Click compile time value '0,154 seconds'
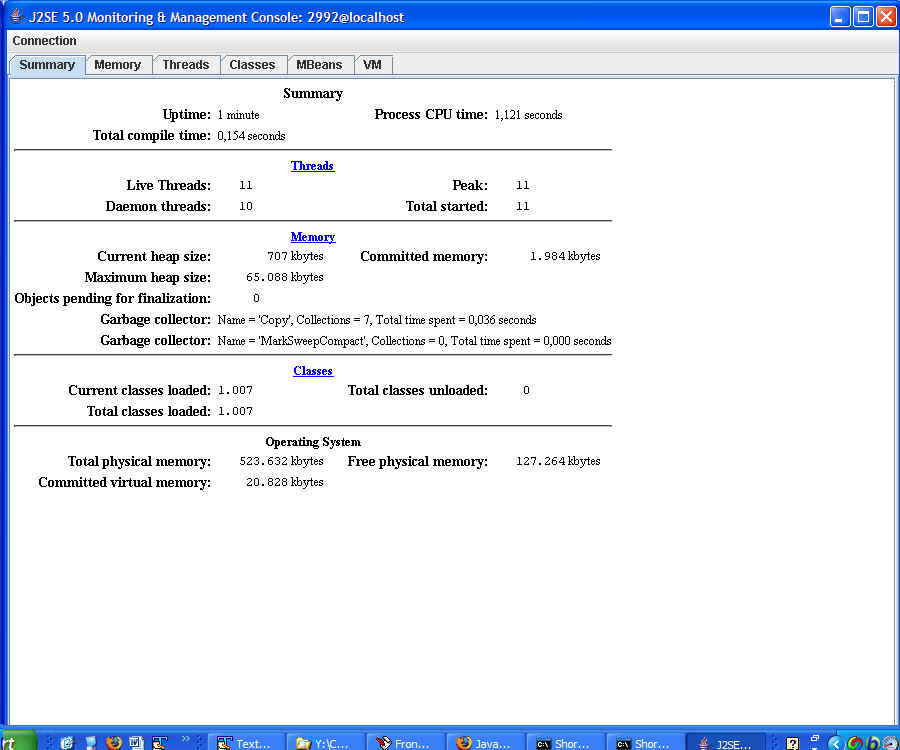The width and height of the screenshot is (900, 750). pos(251,136)
